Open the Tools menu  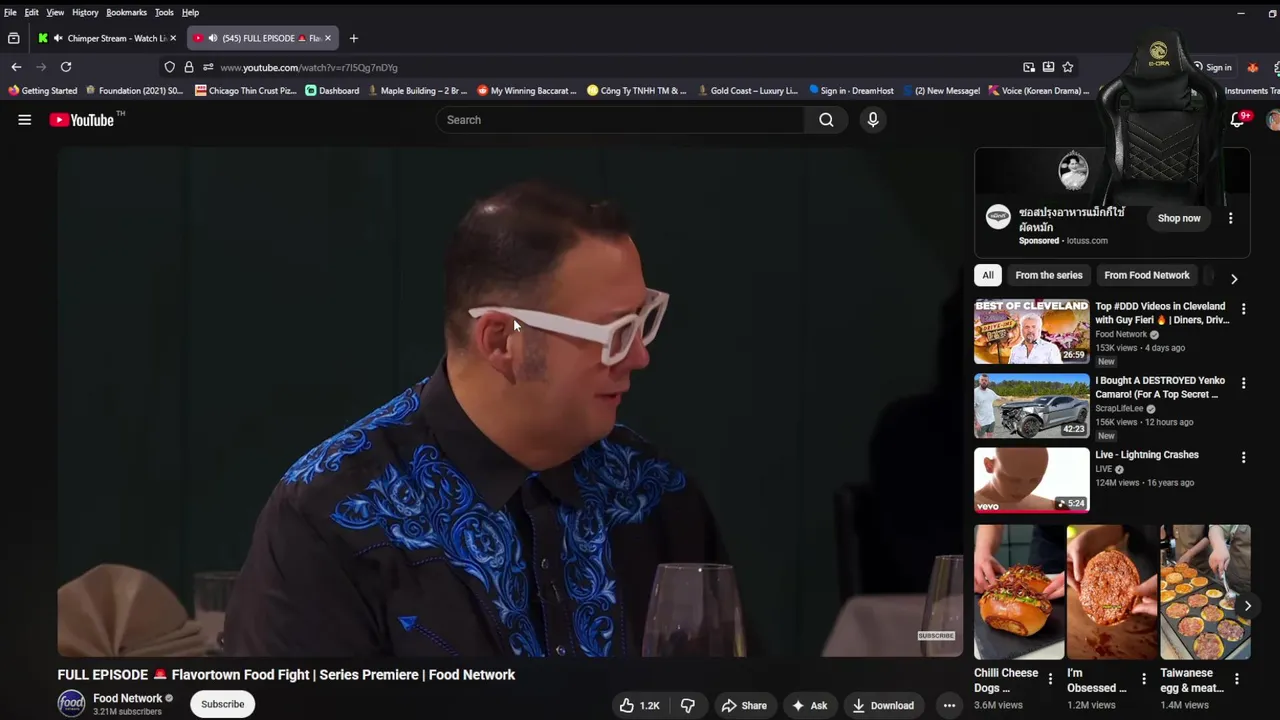[x=164, y=12]
